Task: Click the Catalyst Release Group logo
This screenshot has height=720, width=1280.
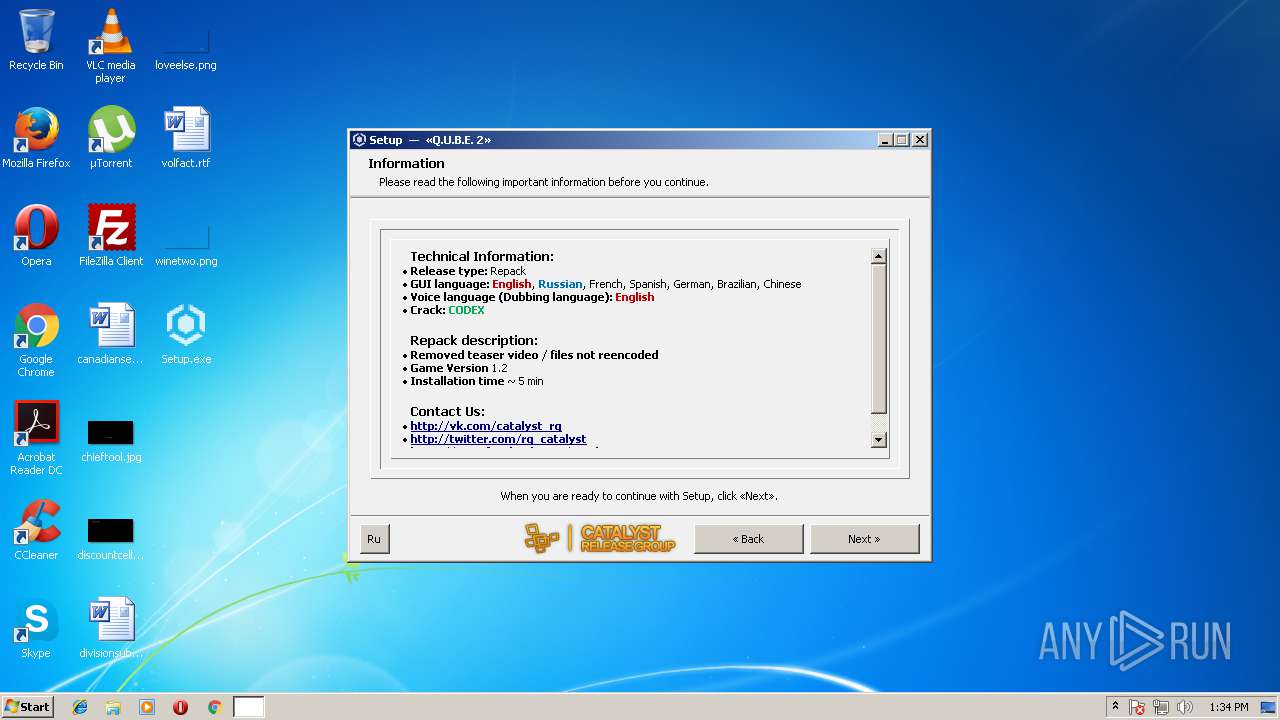Action: coord(600,539)
